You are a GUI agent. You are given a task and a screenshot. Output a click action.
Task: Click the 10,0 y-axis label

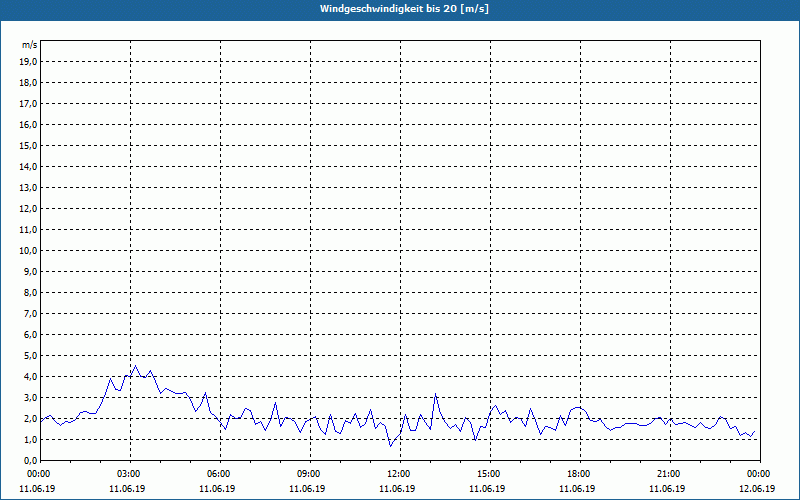point(28,251)
